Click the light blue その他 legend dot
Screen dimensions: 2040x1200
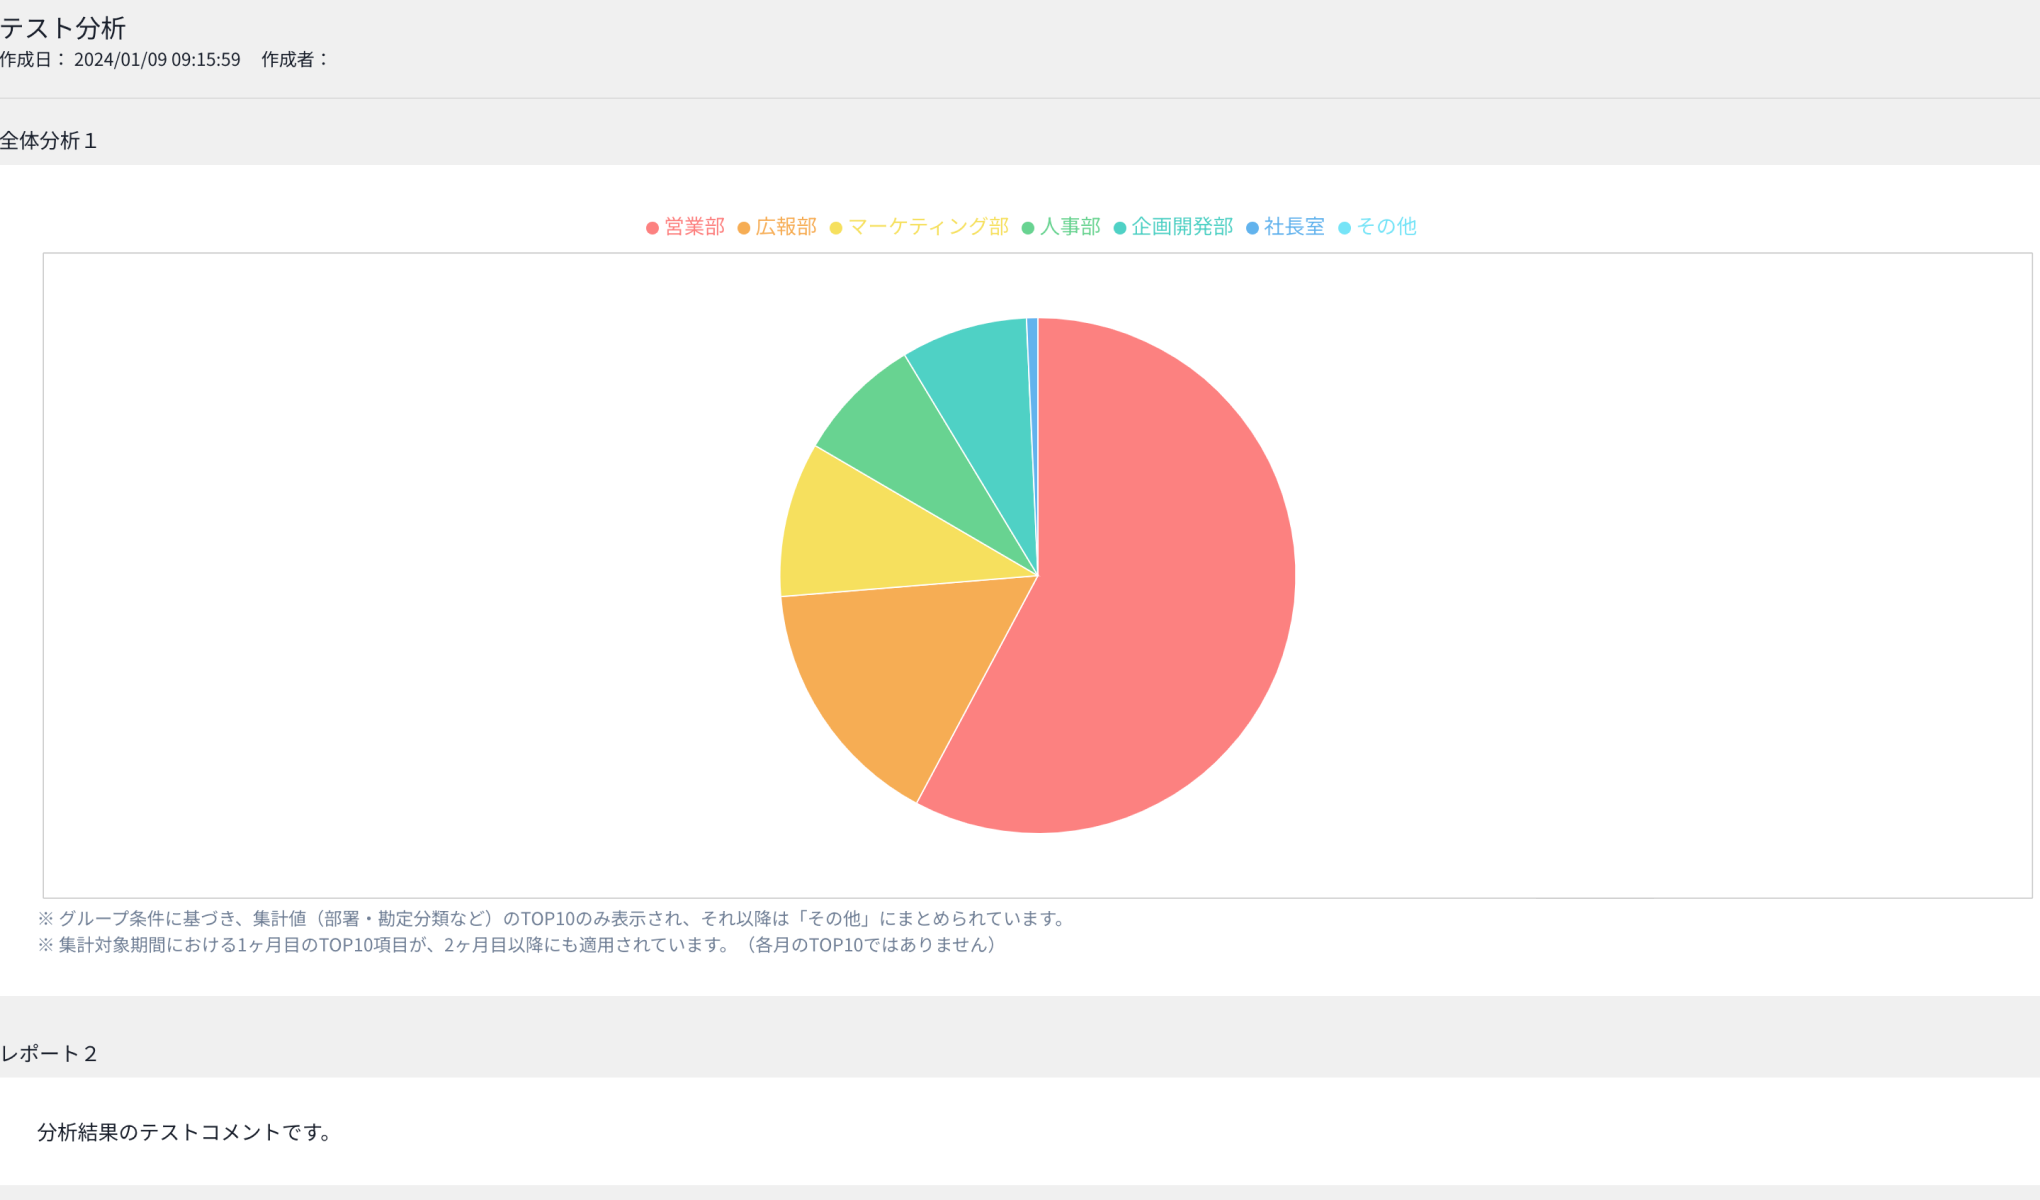click(1344, 228)
